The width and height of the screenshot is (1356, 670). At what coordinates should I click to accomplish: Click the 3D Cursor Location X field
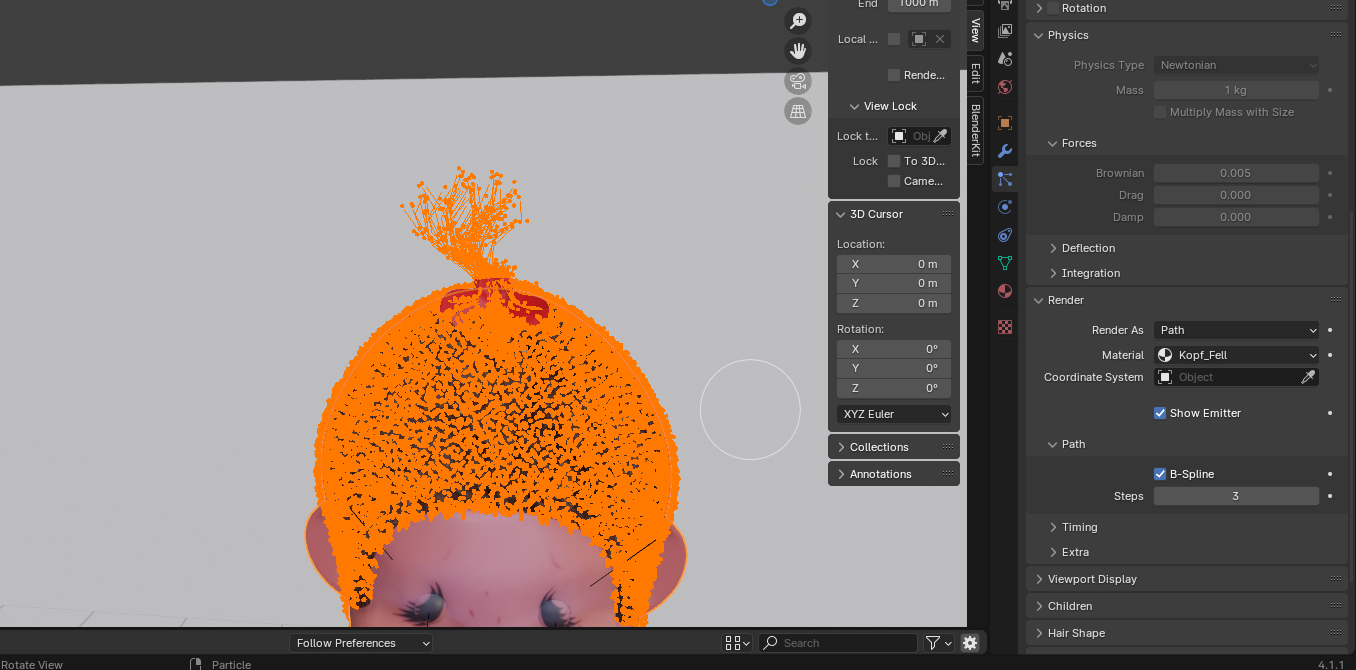tap(894, 264)
